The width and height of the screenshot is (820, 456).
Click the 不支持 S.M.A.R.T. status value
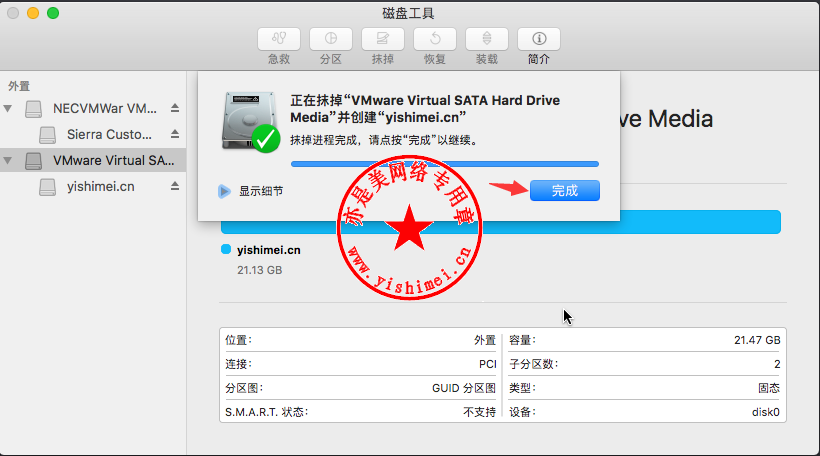(x=480, y=412)
